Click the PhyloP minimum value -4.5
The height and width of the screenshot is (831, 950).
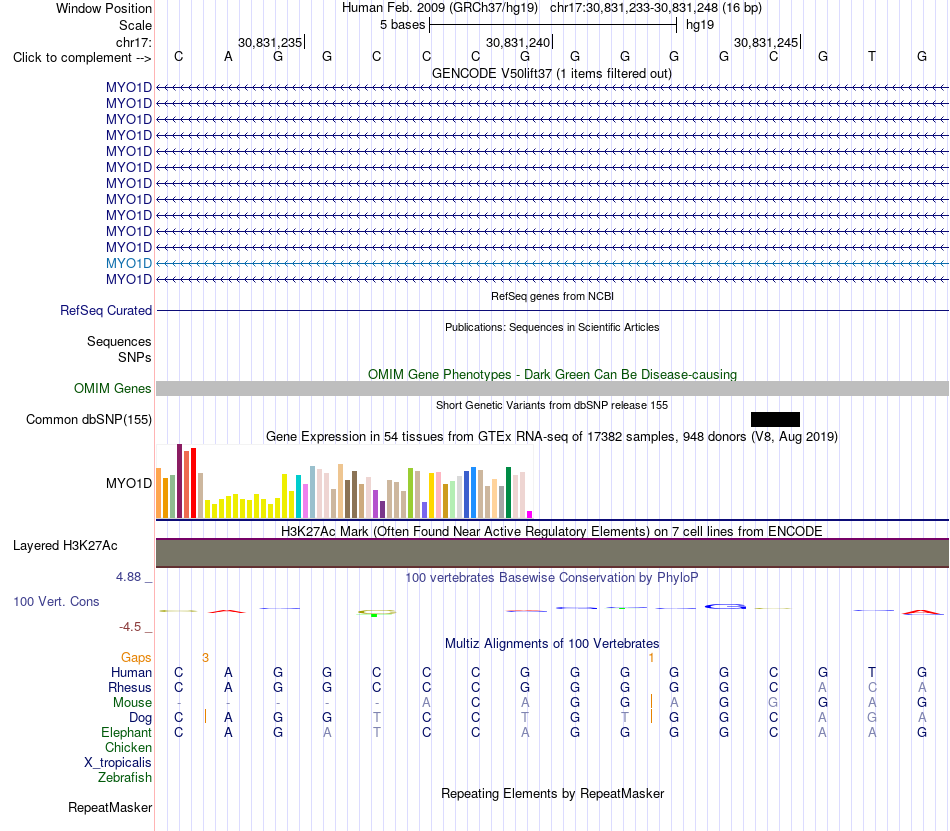(130, 627)
